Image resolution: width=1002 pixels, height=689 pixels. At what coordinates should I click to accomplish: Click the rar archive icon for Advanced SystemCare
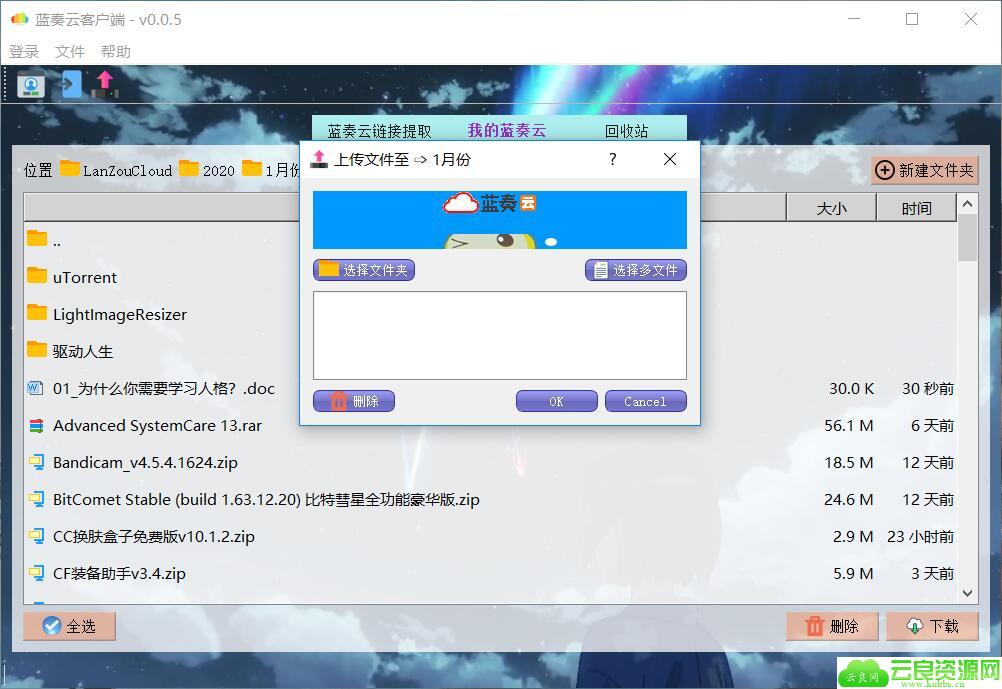point(36,426)
